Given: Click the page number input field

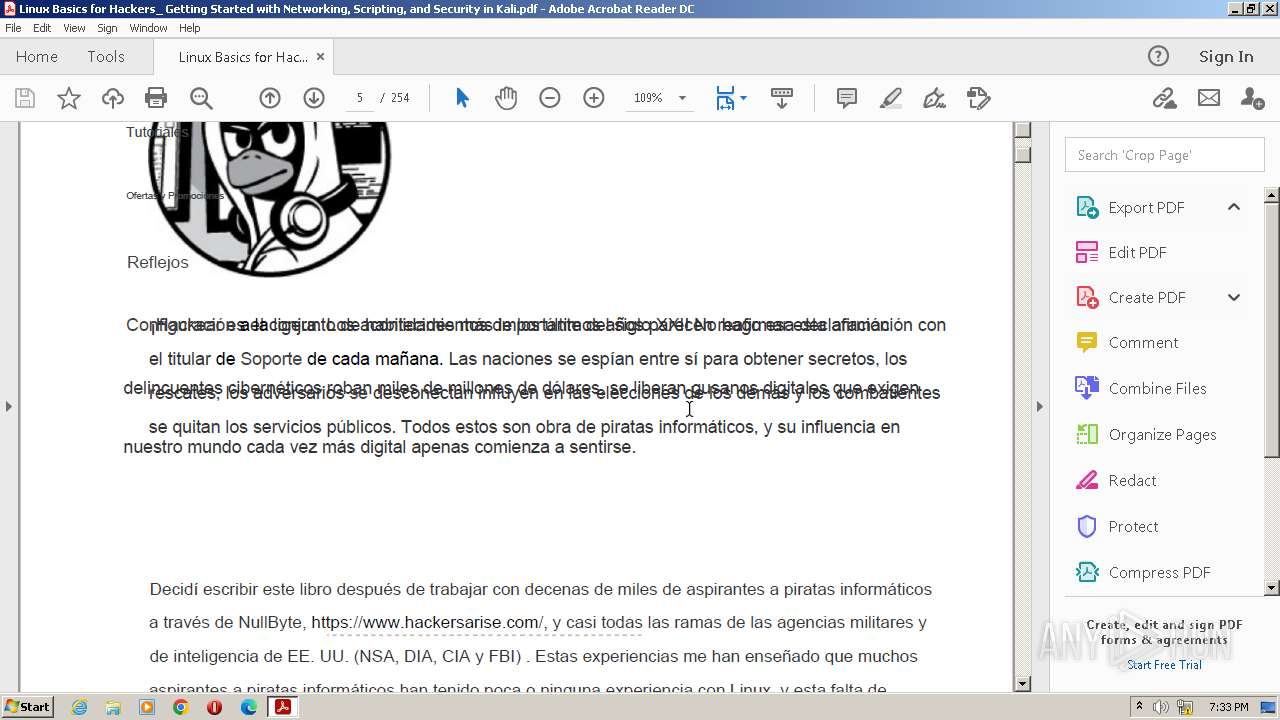Looking at the screenshot, I should click(359, 98).
